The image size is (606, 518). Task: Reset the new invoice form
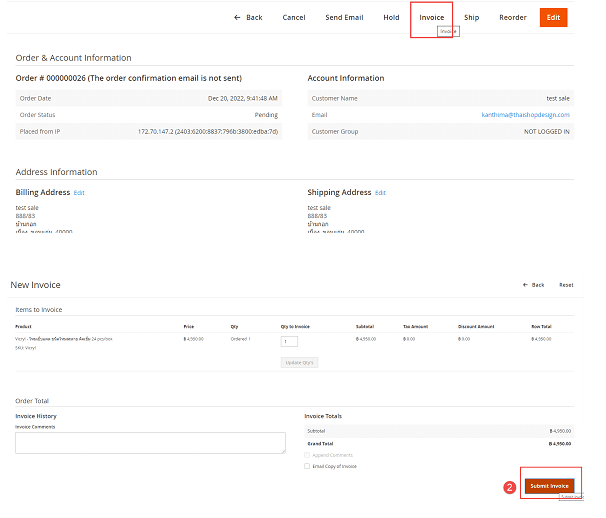566,285
